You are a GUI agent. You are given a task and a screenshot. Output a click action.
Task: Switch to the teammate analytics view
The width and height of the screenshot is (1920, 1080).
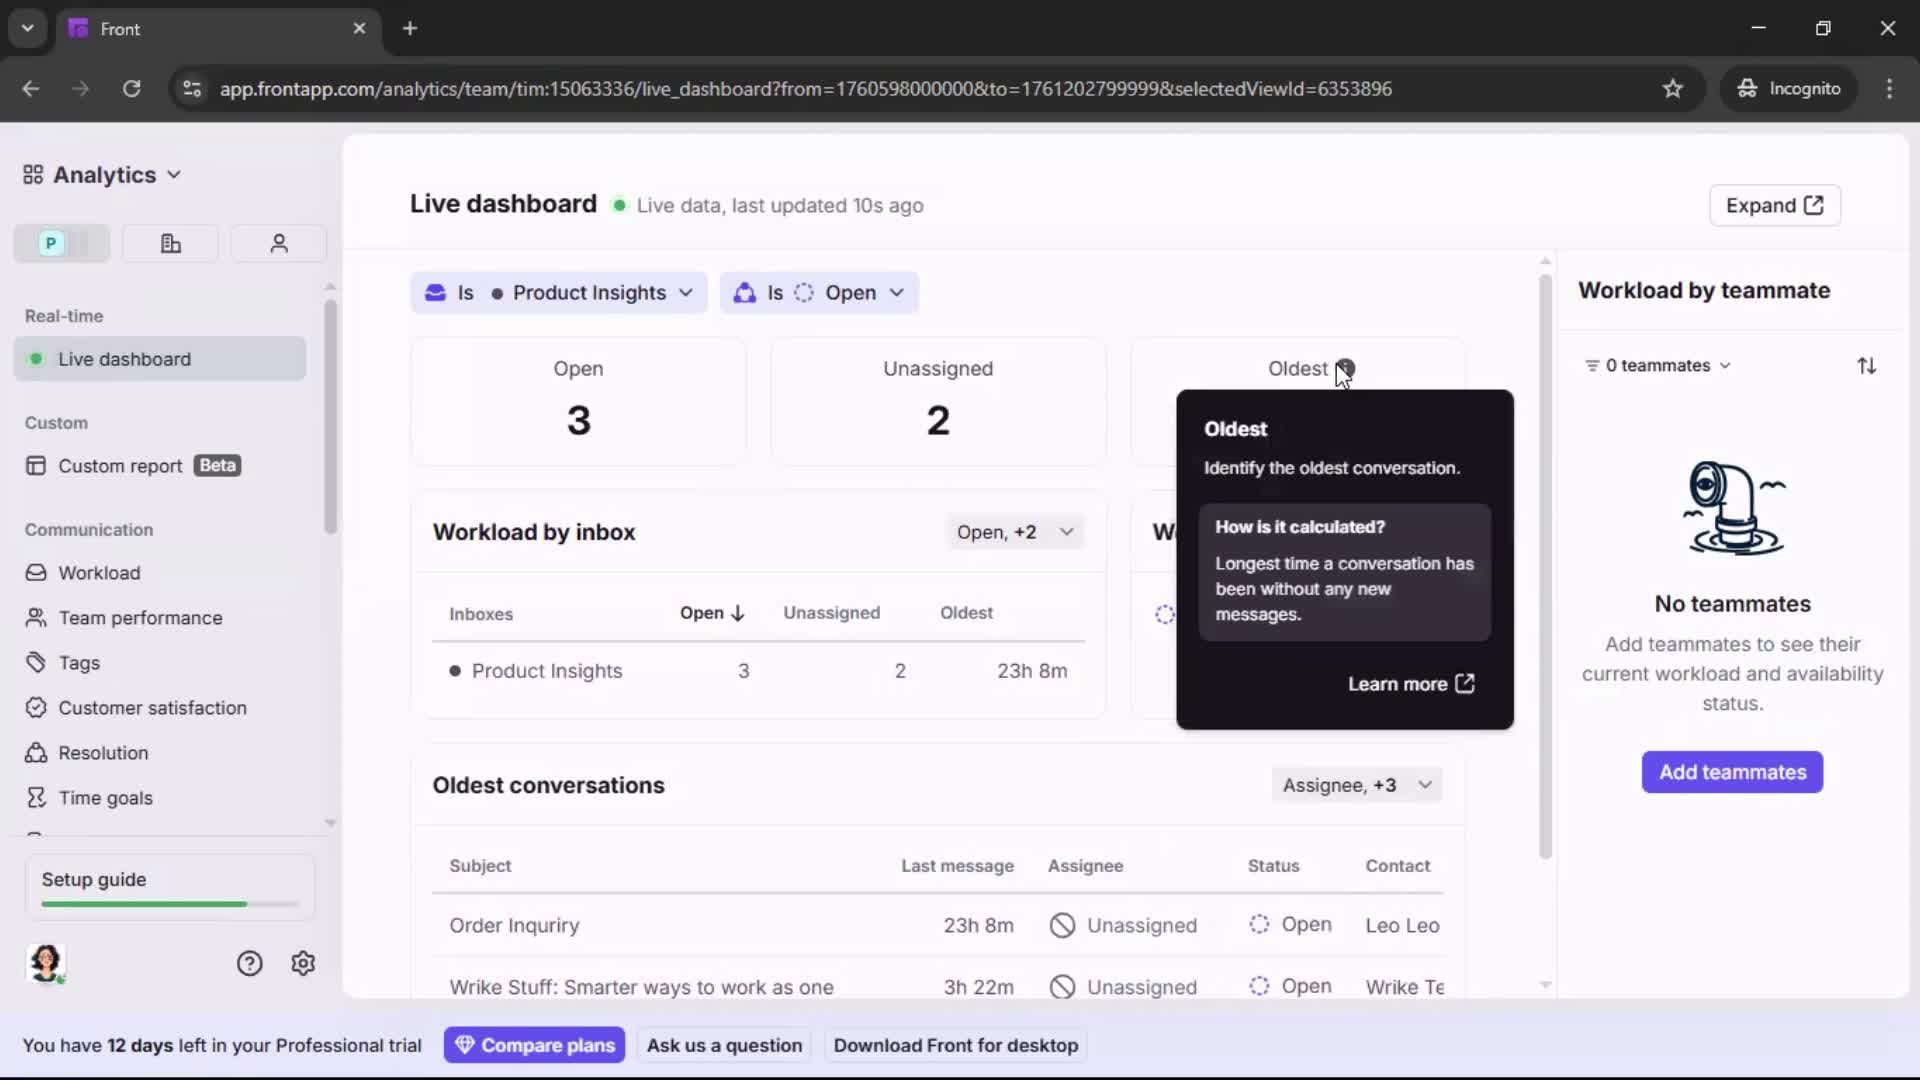[278, 243]
